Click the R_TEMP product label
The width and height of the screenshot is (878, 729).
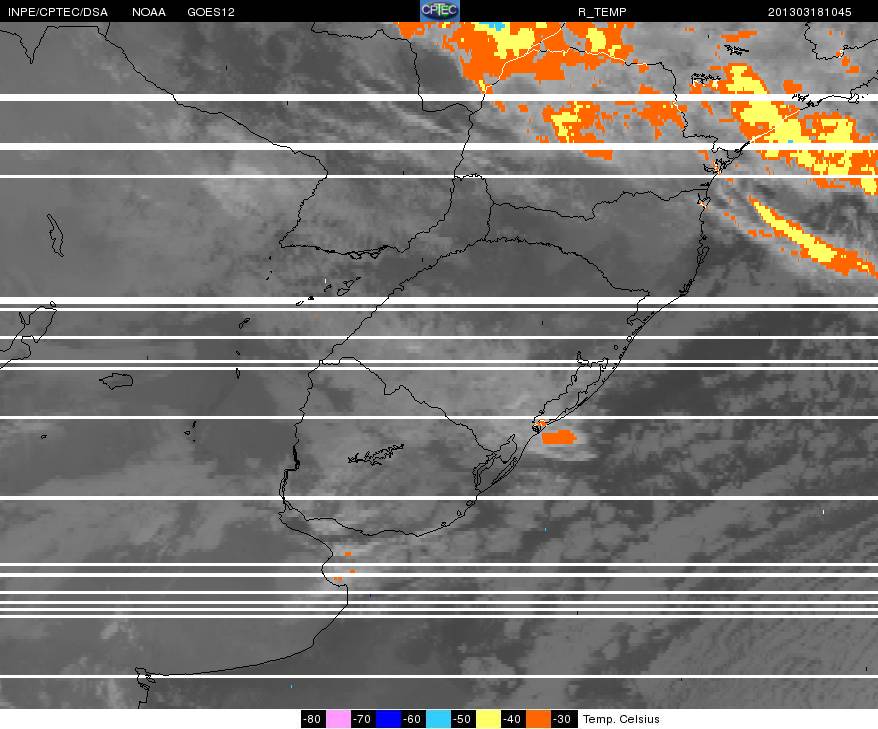602,12
